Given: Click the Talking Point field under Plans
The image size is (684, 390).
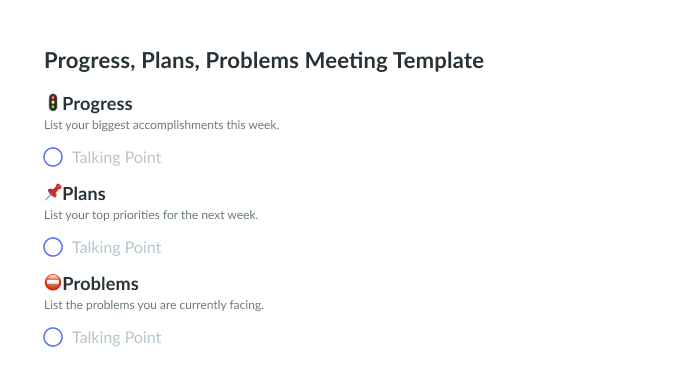Looking at the screenshot, I should [116, 247].
